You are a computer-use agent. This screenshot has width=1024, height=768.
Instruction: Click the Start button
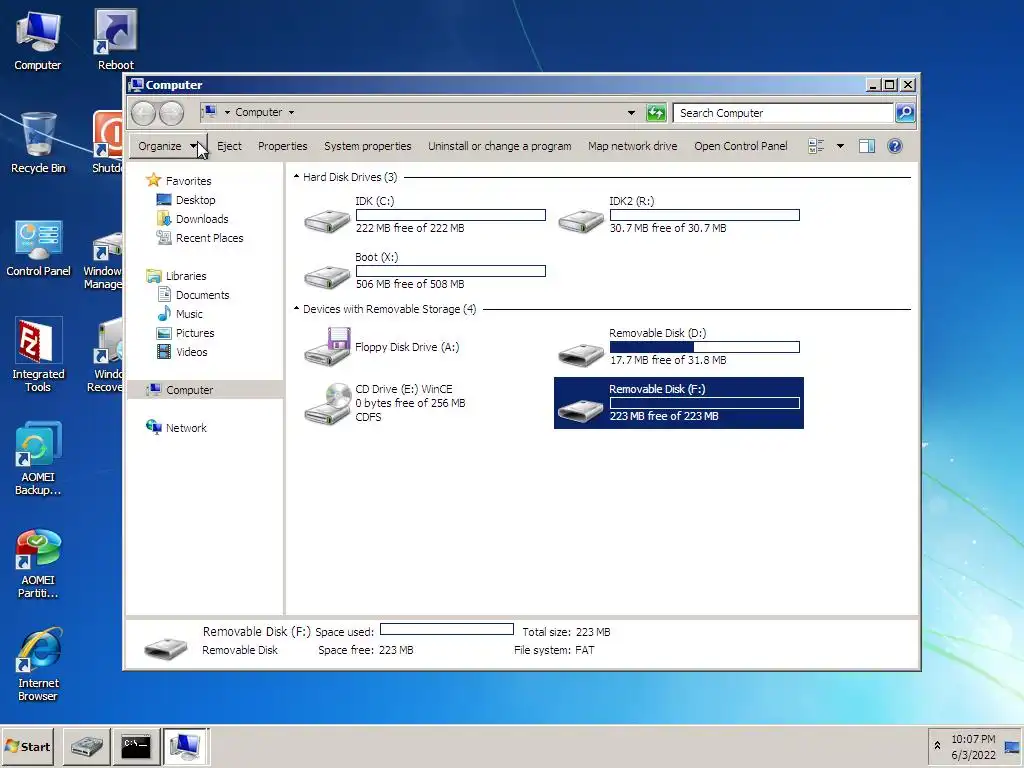[27, 746]
